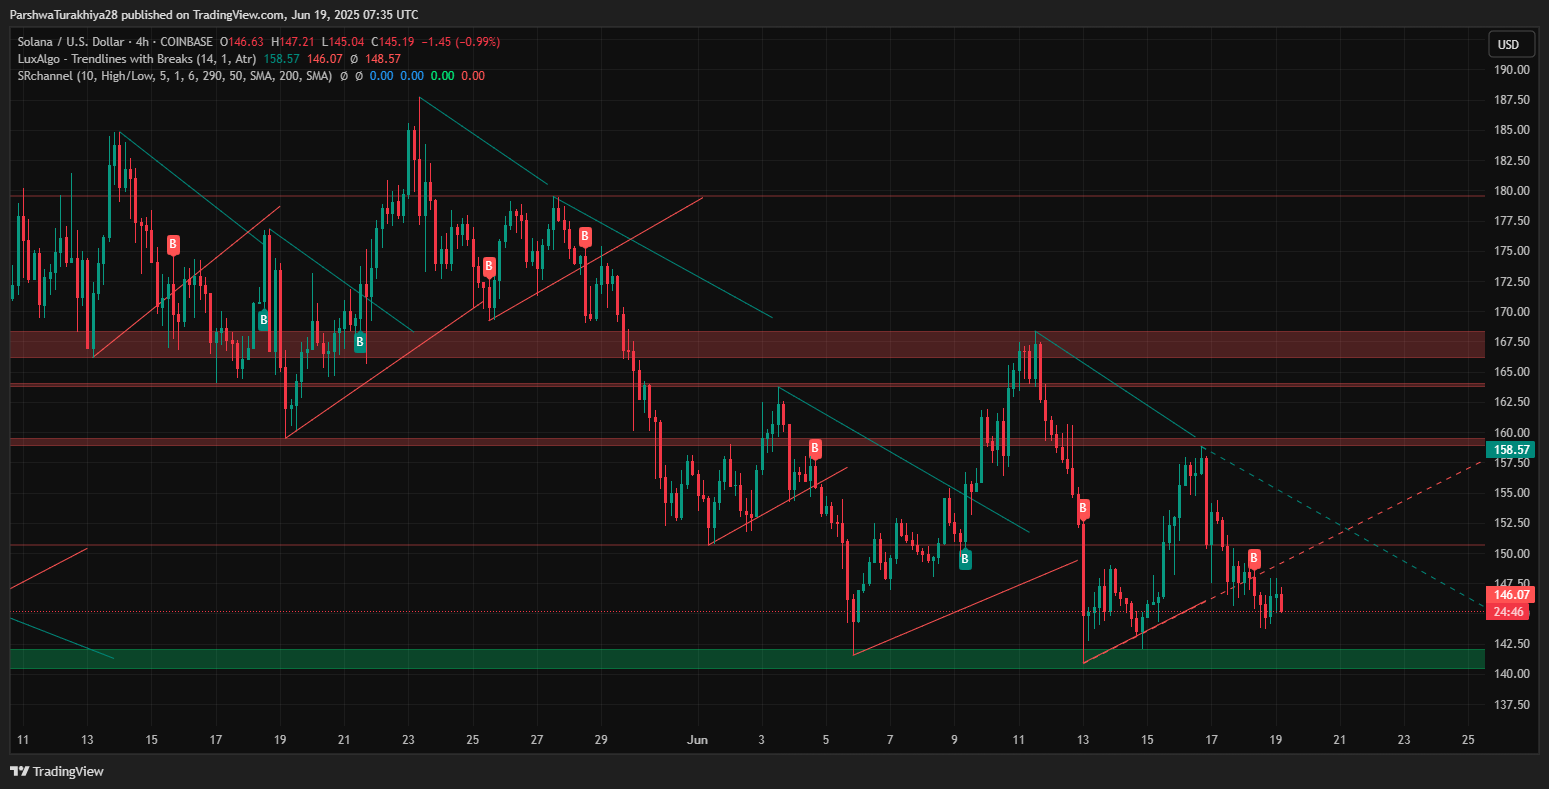
Task: Click the green B break marker near June 9
Action: tap(965, 559)
